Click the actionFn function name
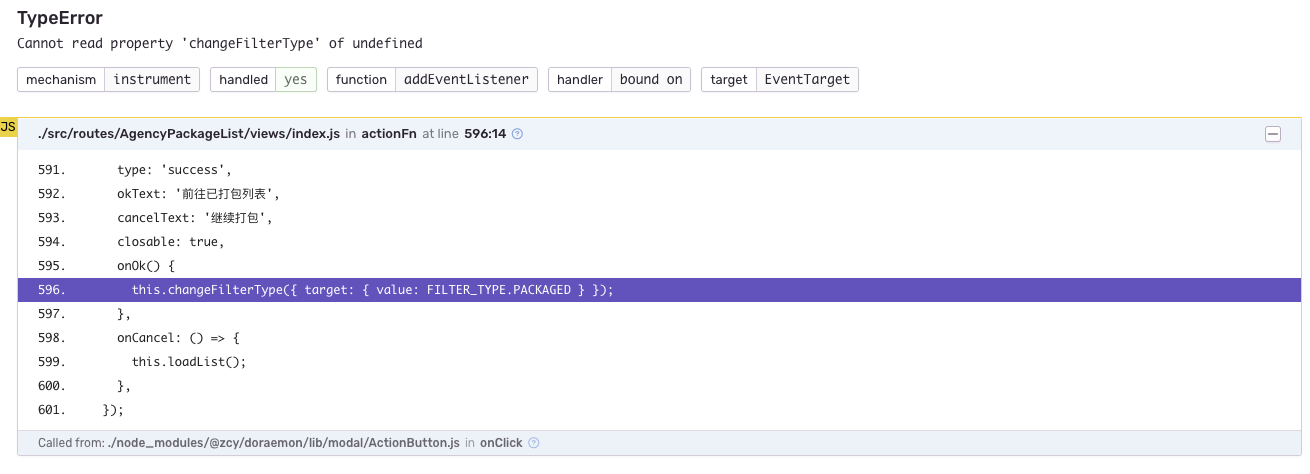The height and width of the screenshot is (474, 1310). click(x=389, y=134)
